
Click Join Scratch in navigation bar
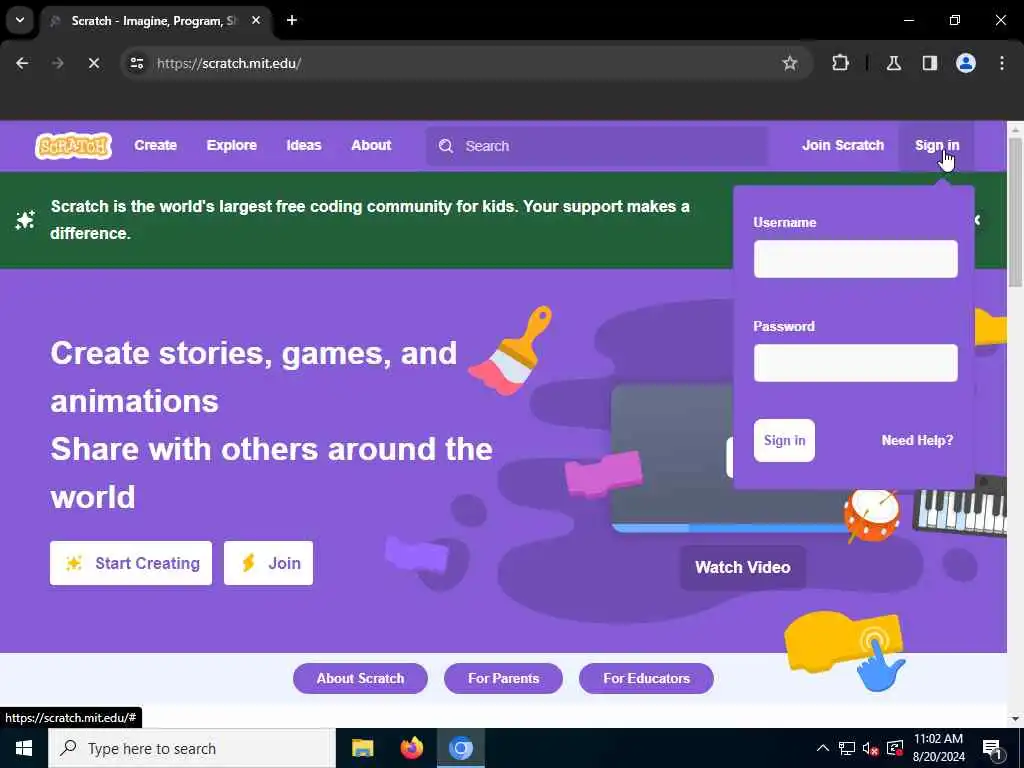point(842,145)
